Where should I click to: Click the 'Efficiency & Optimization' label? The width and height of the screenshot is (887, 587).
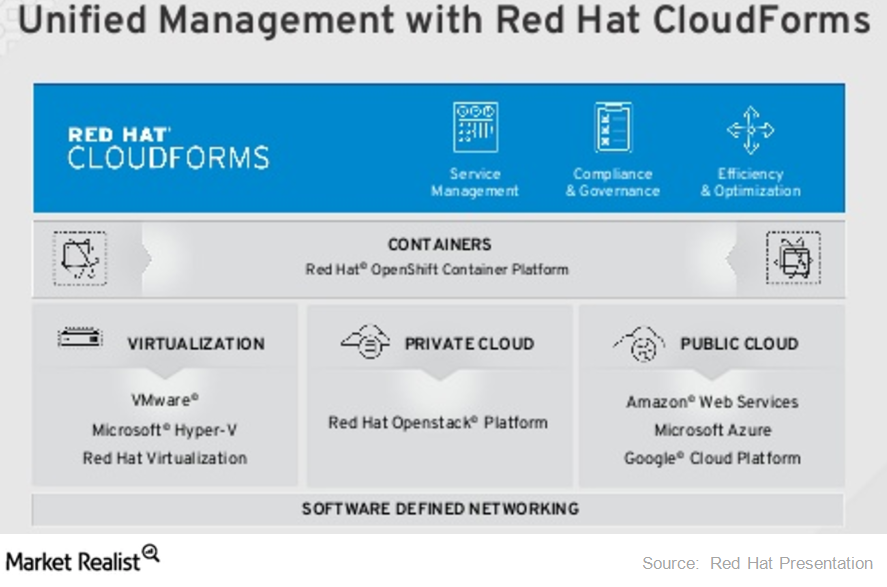pyautogui.click(x=751, y=182)
